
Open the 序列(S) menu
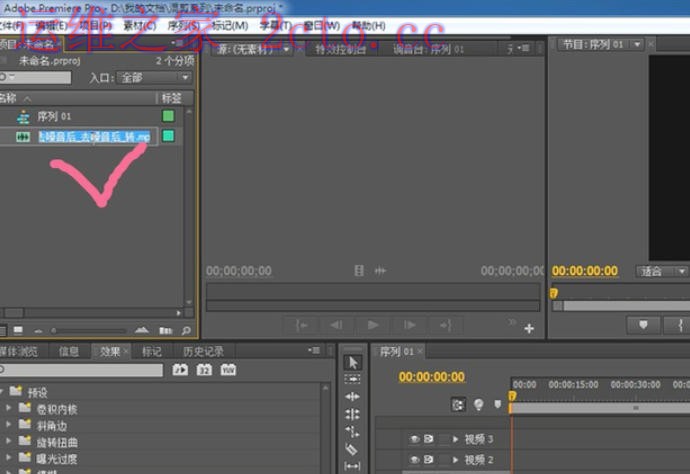coord(184,26)
